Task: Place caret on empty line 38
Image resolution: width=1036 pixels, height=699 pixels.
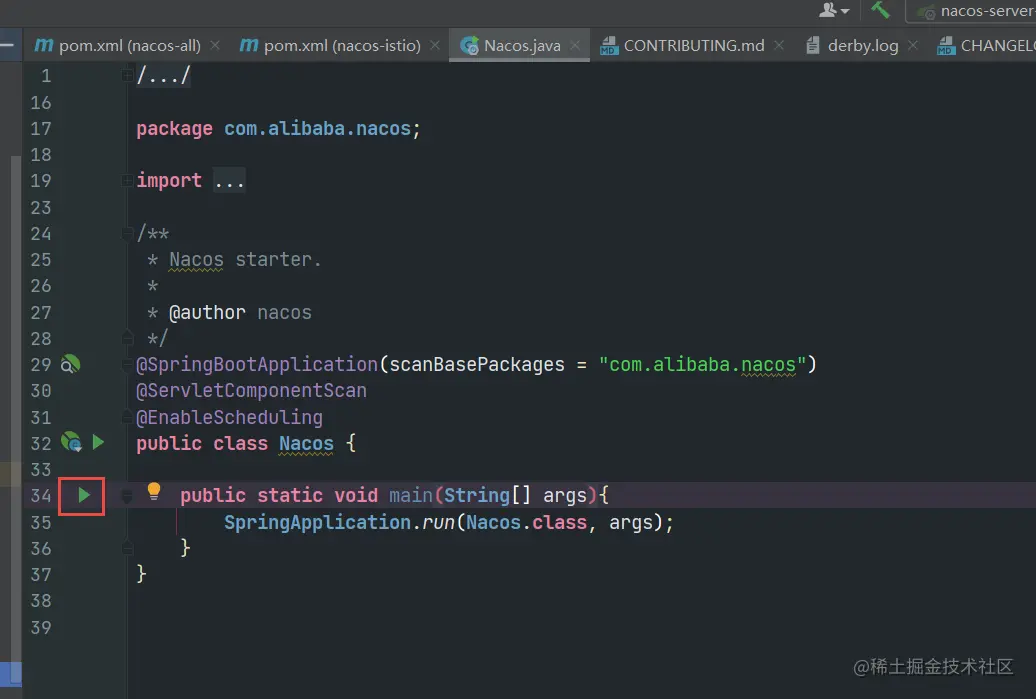Action: pyautogui.click(x=581, y=601)
